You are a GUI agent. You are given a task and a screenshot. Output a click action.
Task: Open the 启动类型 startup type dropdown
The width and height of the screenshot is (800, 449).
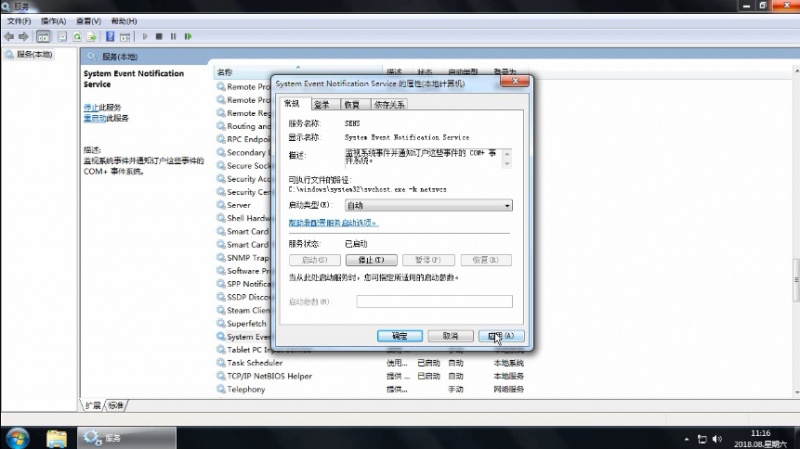click(429, 206)
